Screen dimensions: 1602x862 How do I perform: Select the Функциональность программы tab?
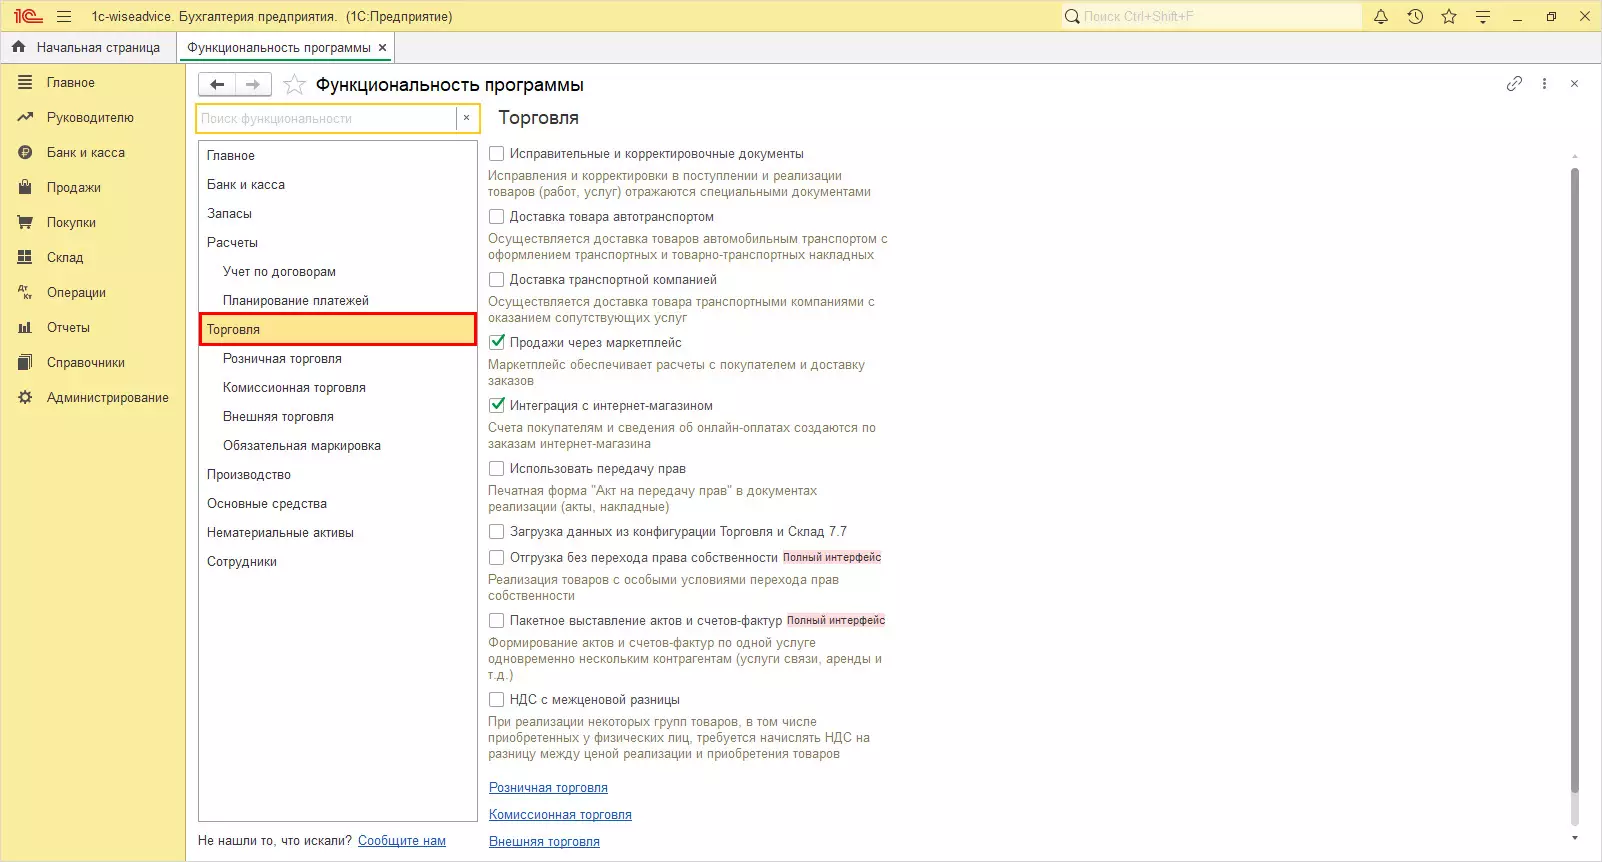(285, 47)
